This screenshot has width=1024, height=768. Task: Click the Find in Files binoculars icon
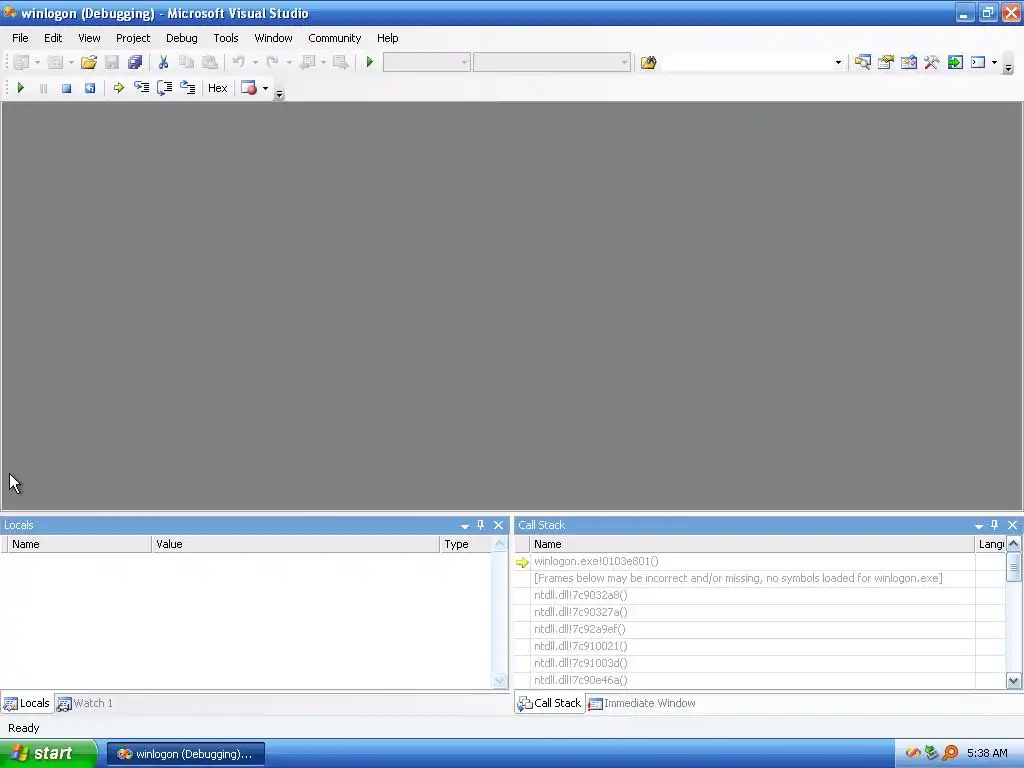648,63
